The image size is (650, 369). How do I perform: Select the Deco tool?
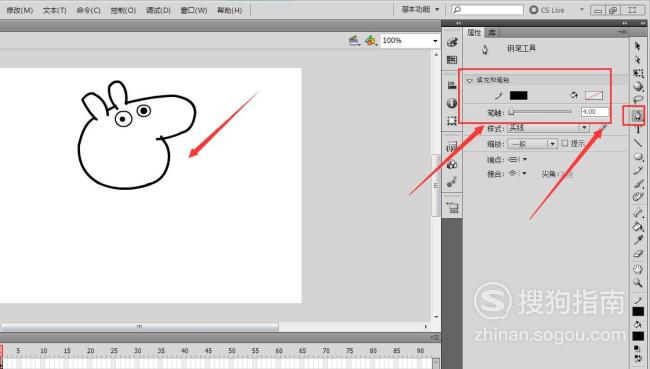click(638, 197)
